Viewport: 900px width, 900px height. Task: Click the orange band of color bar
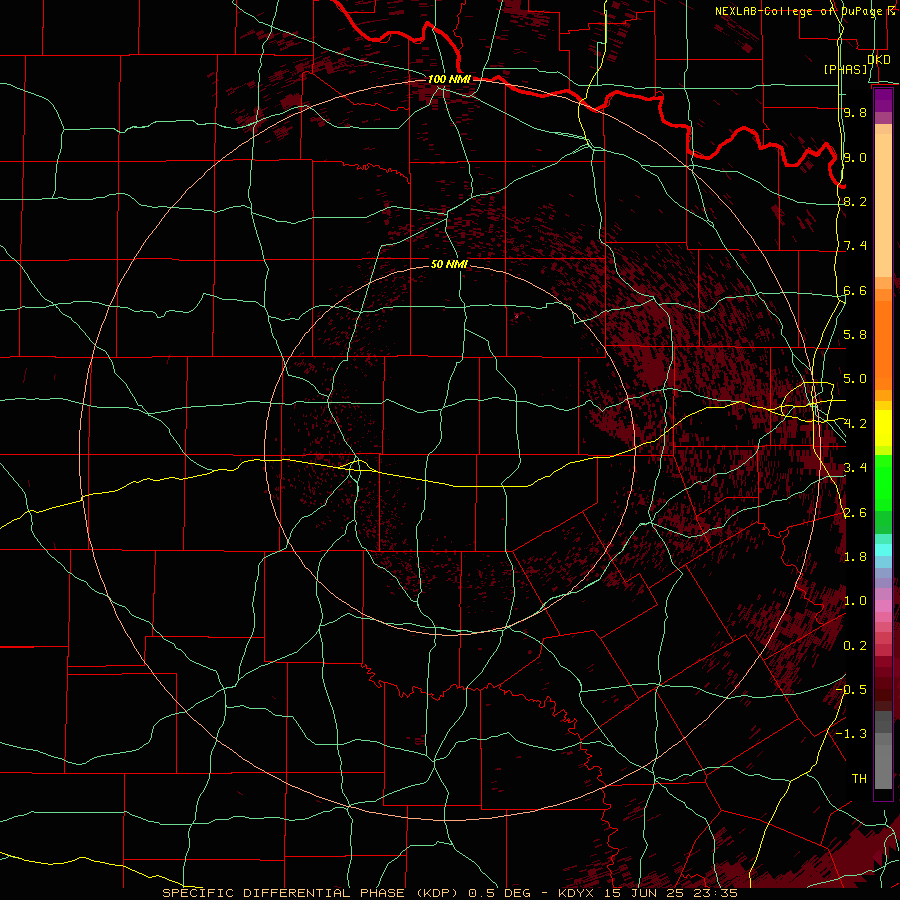883,344
